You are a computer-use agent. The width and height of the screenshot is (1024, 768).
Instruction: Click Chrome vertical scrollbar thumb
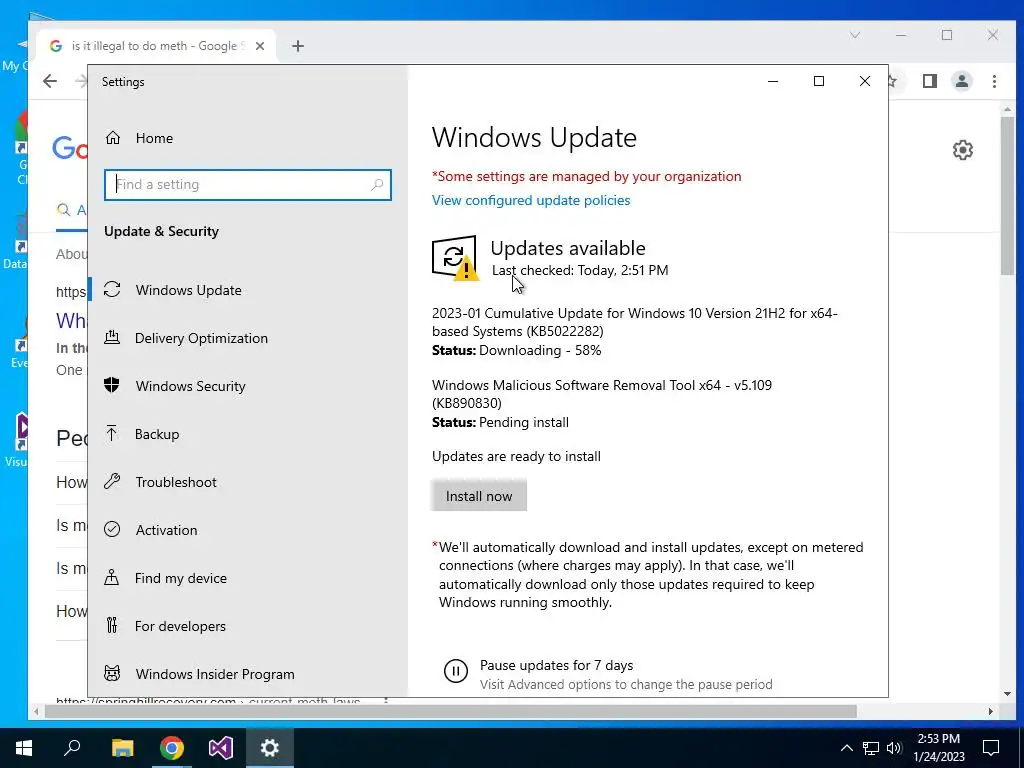pyautogui.click(x=1007, y=197)
